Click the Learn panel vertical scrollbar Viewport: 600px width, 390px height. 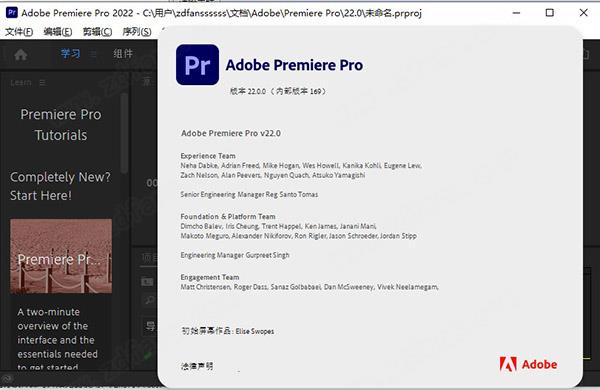coord(124,133)
